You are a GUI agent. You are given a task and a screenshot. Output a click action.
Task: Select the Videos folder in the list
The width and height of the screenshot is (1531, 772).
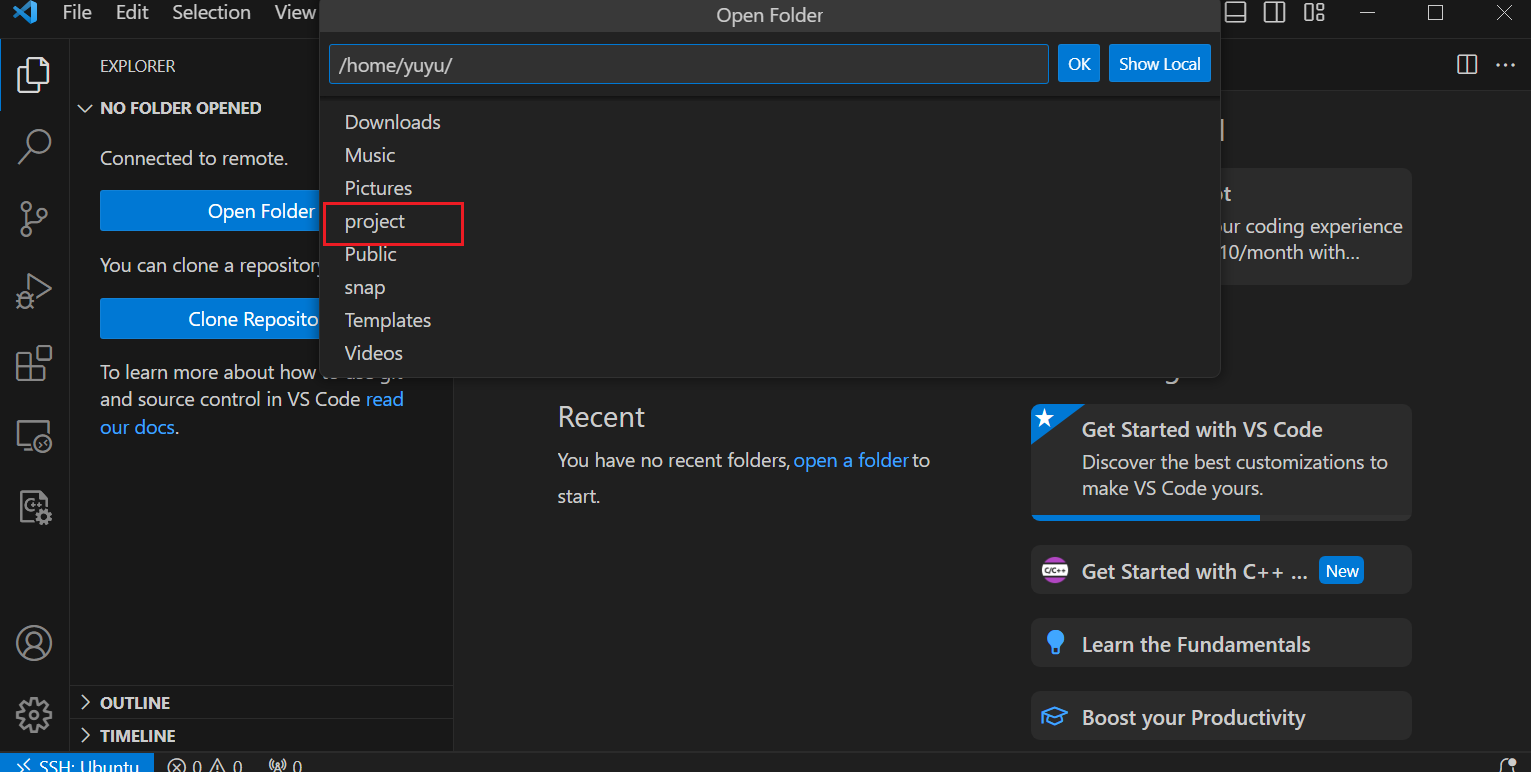point(770,353)
